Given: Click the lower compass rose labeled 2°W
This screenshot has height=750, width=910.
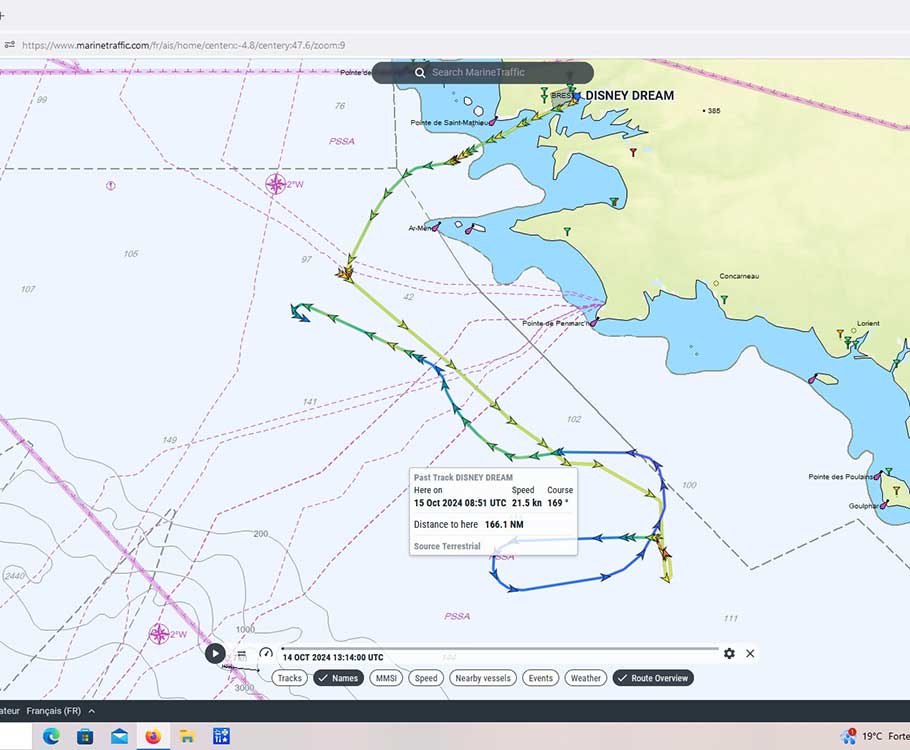Looking at the screenshot, I should coord(158,634).
